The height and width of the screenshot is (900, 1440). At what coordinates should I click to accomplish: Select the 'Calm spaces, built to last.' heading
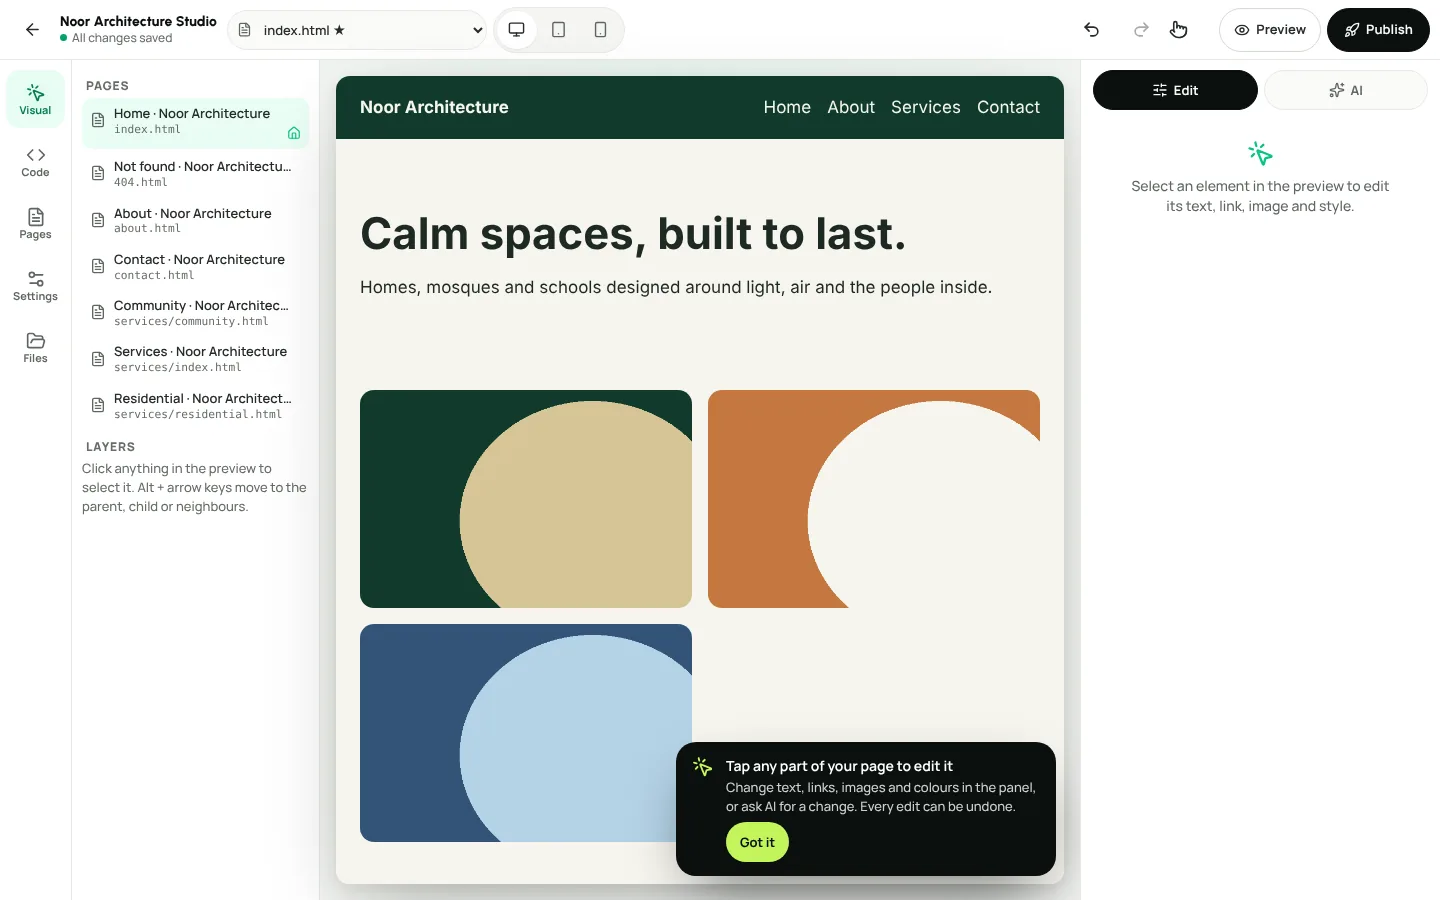(x=633, y=234)
